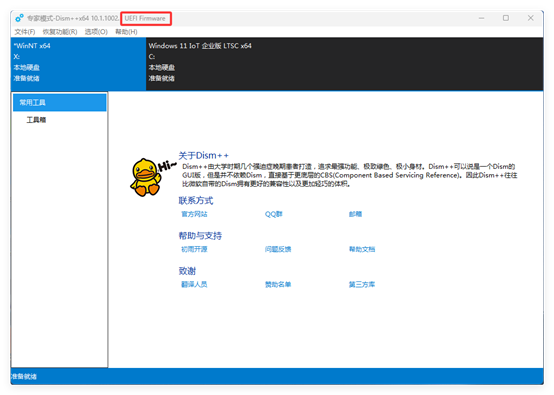Click the 关于Dism++ heading

coord(204,155)
